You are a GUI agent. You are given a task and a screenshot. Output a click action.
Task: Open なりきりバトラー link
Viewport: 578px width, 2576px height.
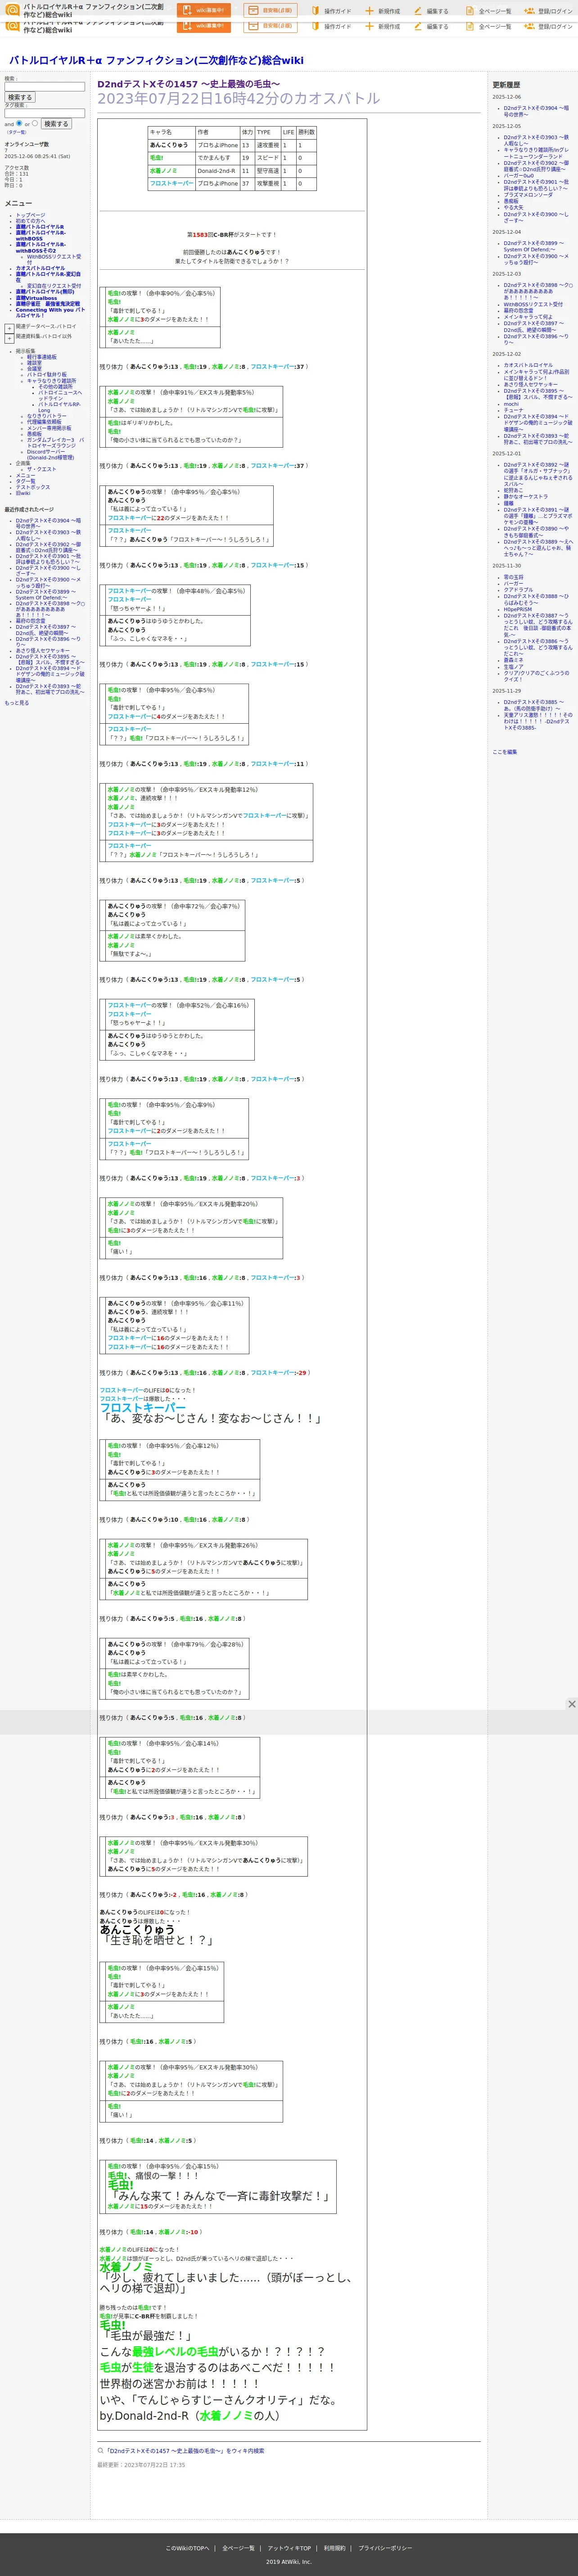[47, 416]
